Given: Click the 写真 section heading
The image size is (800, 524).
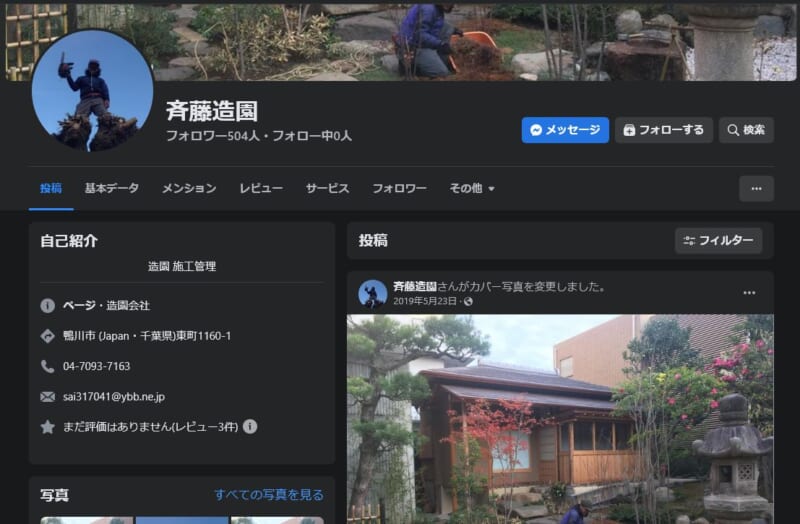Looking at the screenshot, I should tap(55, 495).
